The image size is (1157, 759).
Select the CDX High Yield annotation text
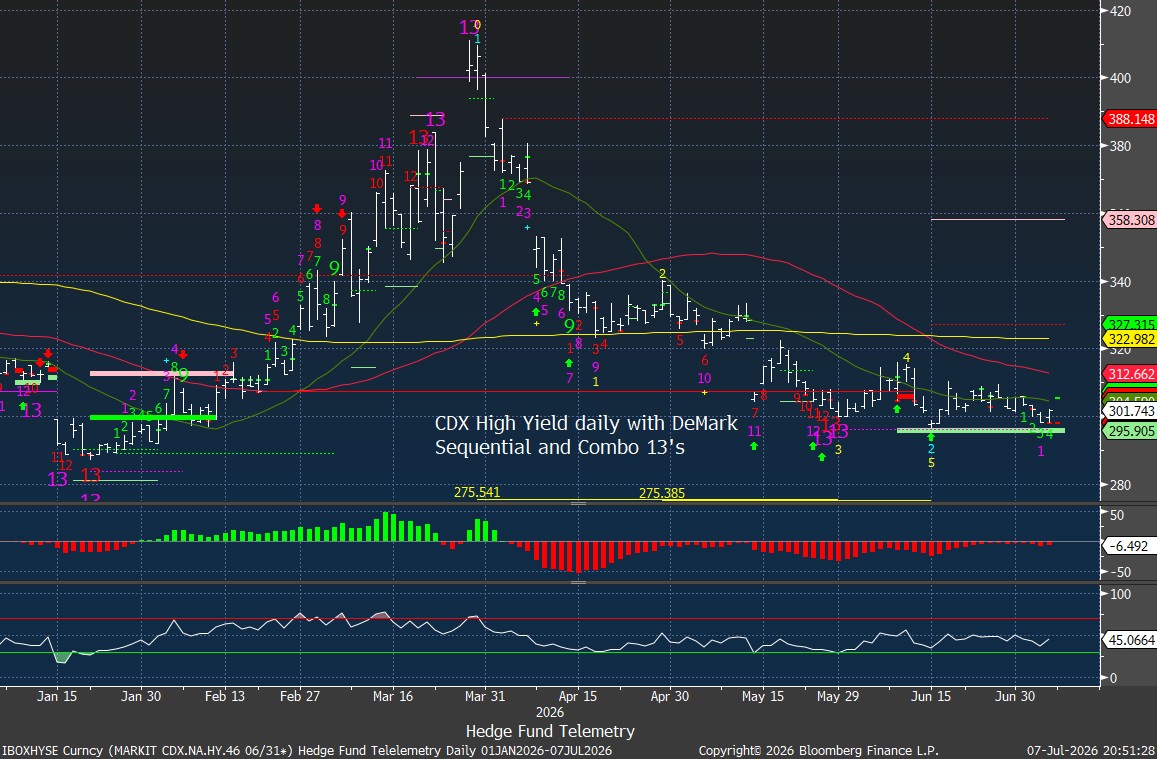tap(586, 434)
